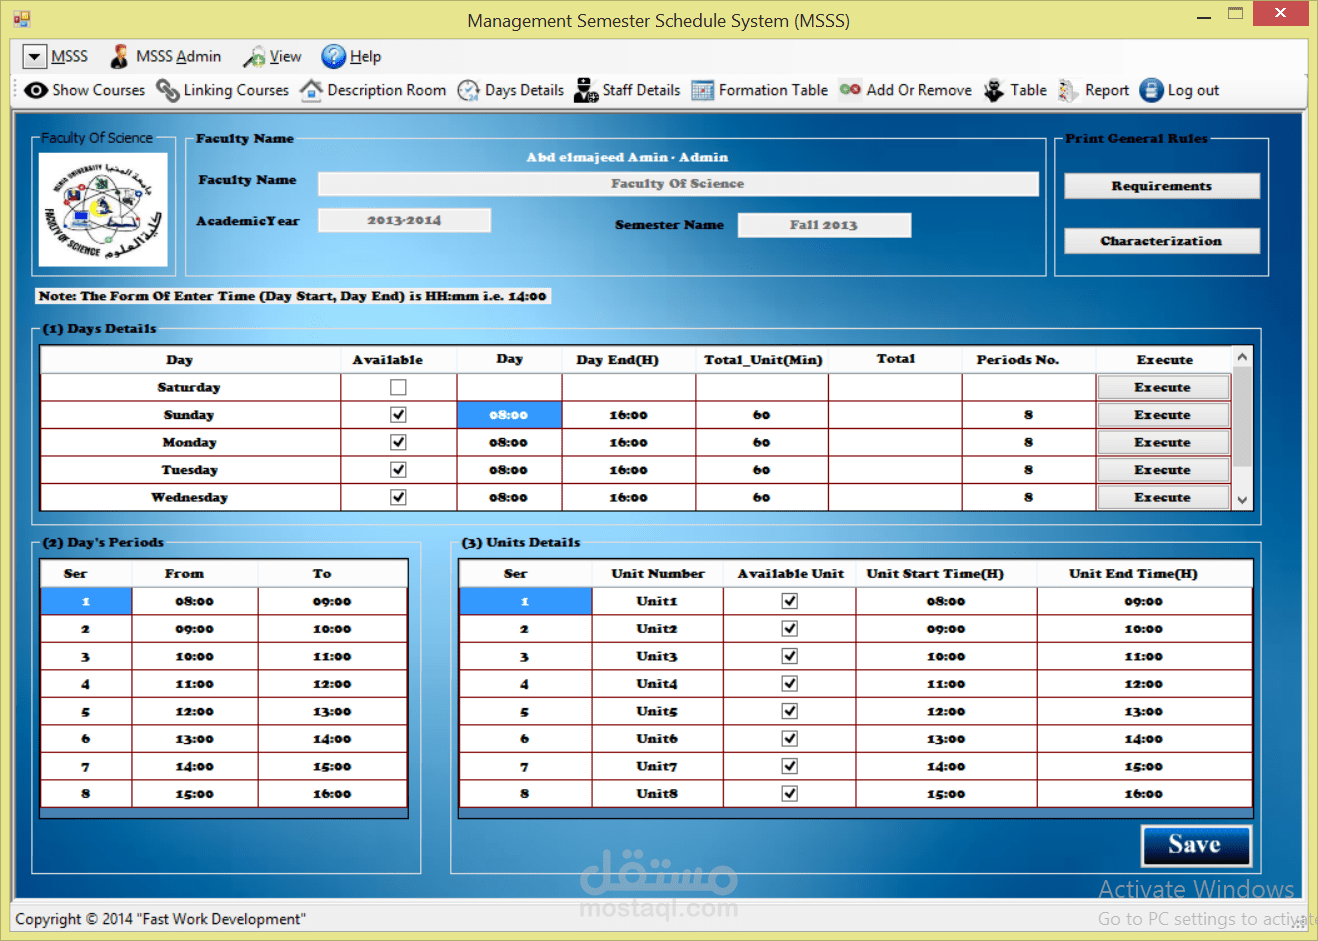Click the Faculty Of Science name field

(678, 184)
